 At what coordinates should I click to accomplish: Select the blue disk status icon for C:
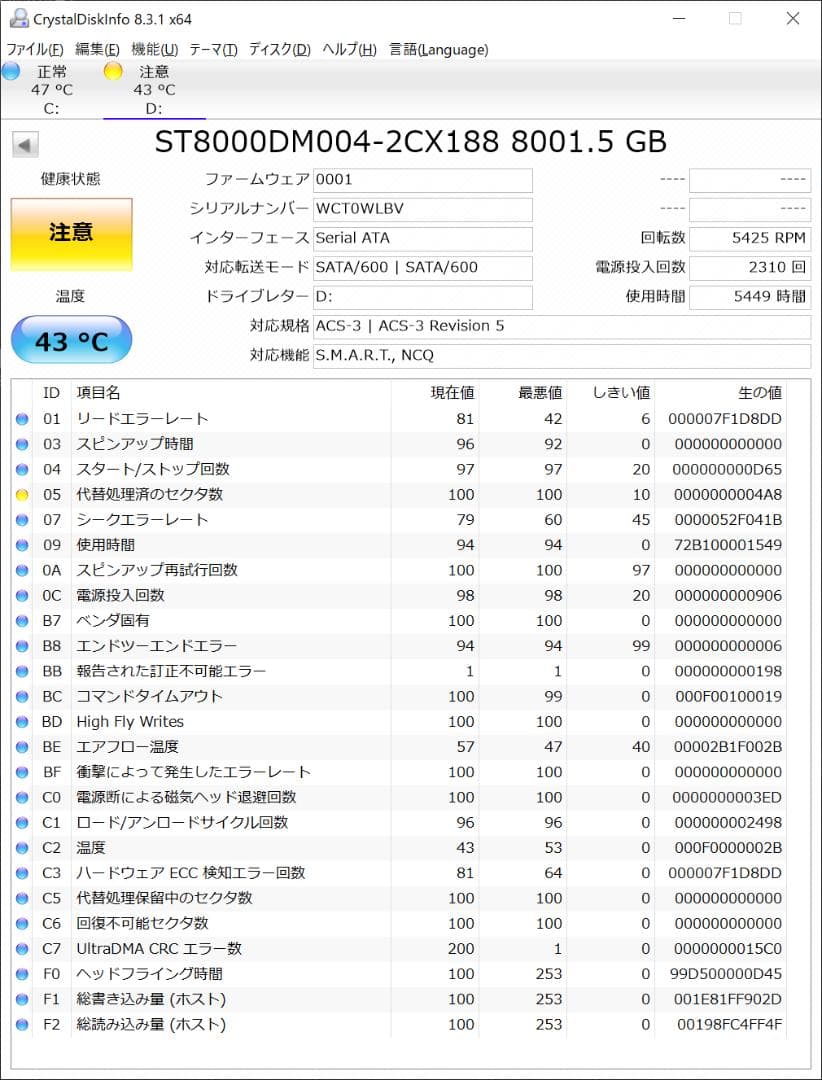(10, 71)
